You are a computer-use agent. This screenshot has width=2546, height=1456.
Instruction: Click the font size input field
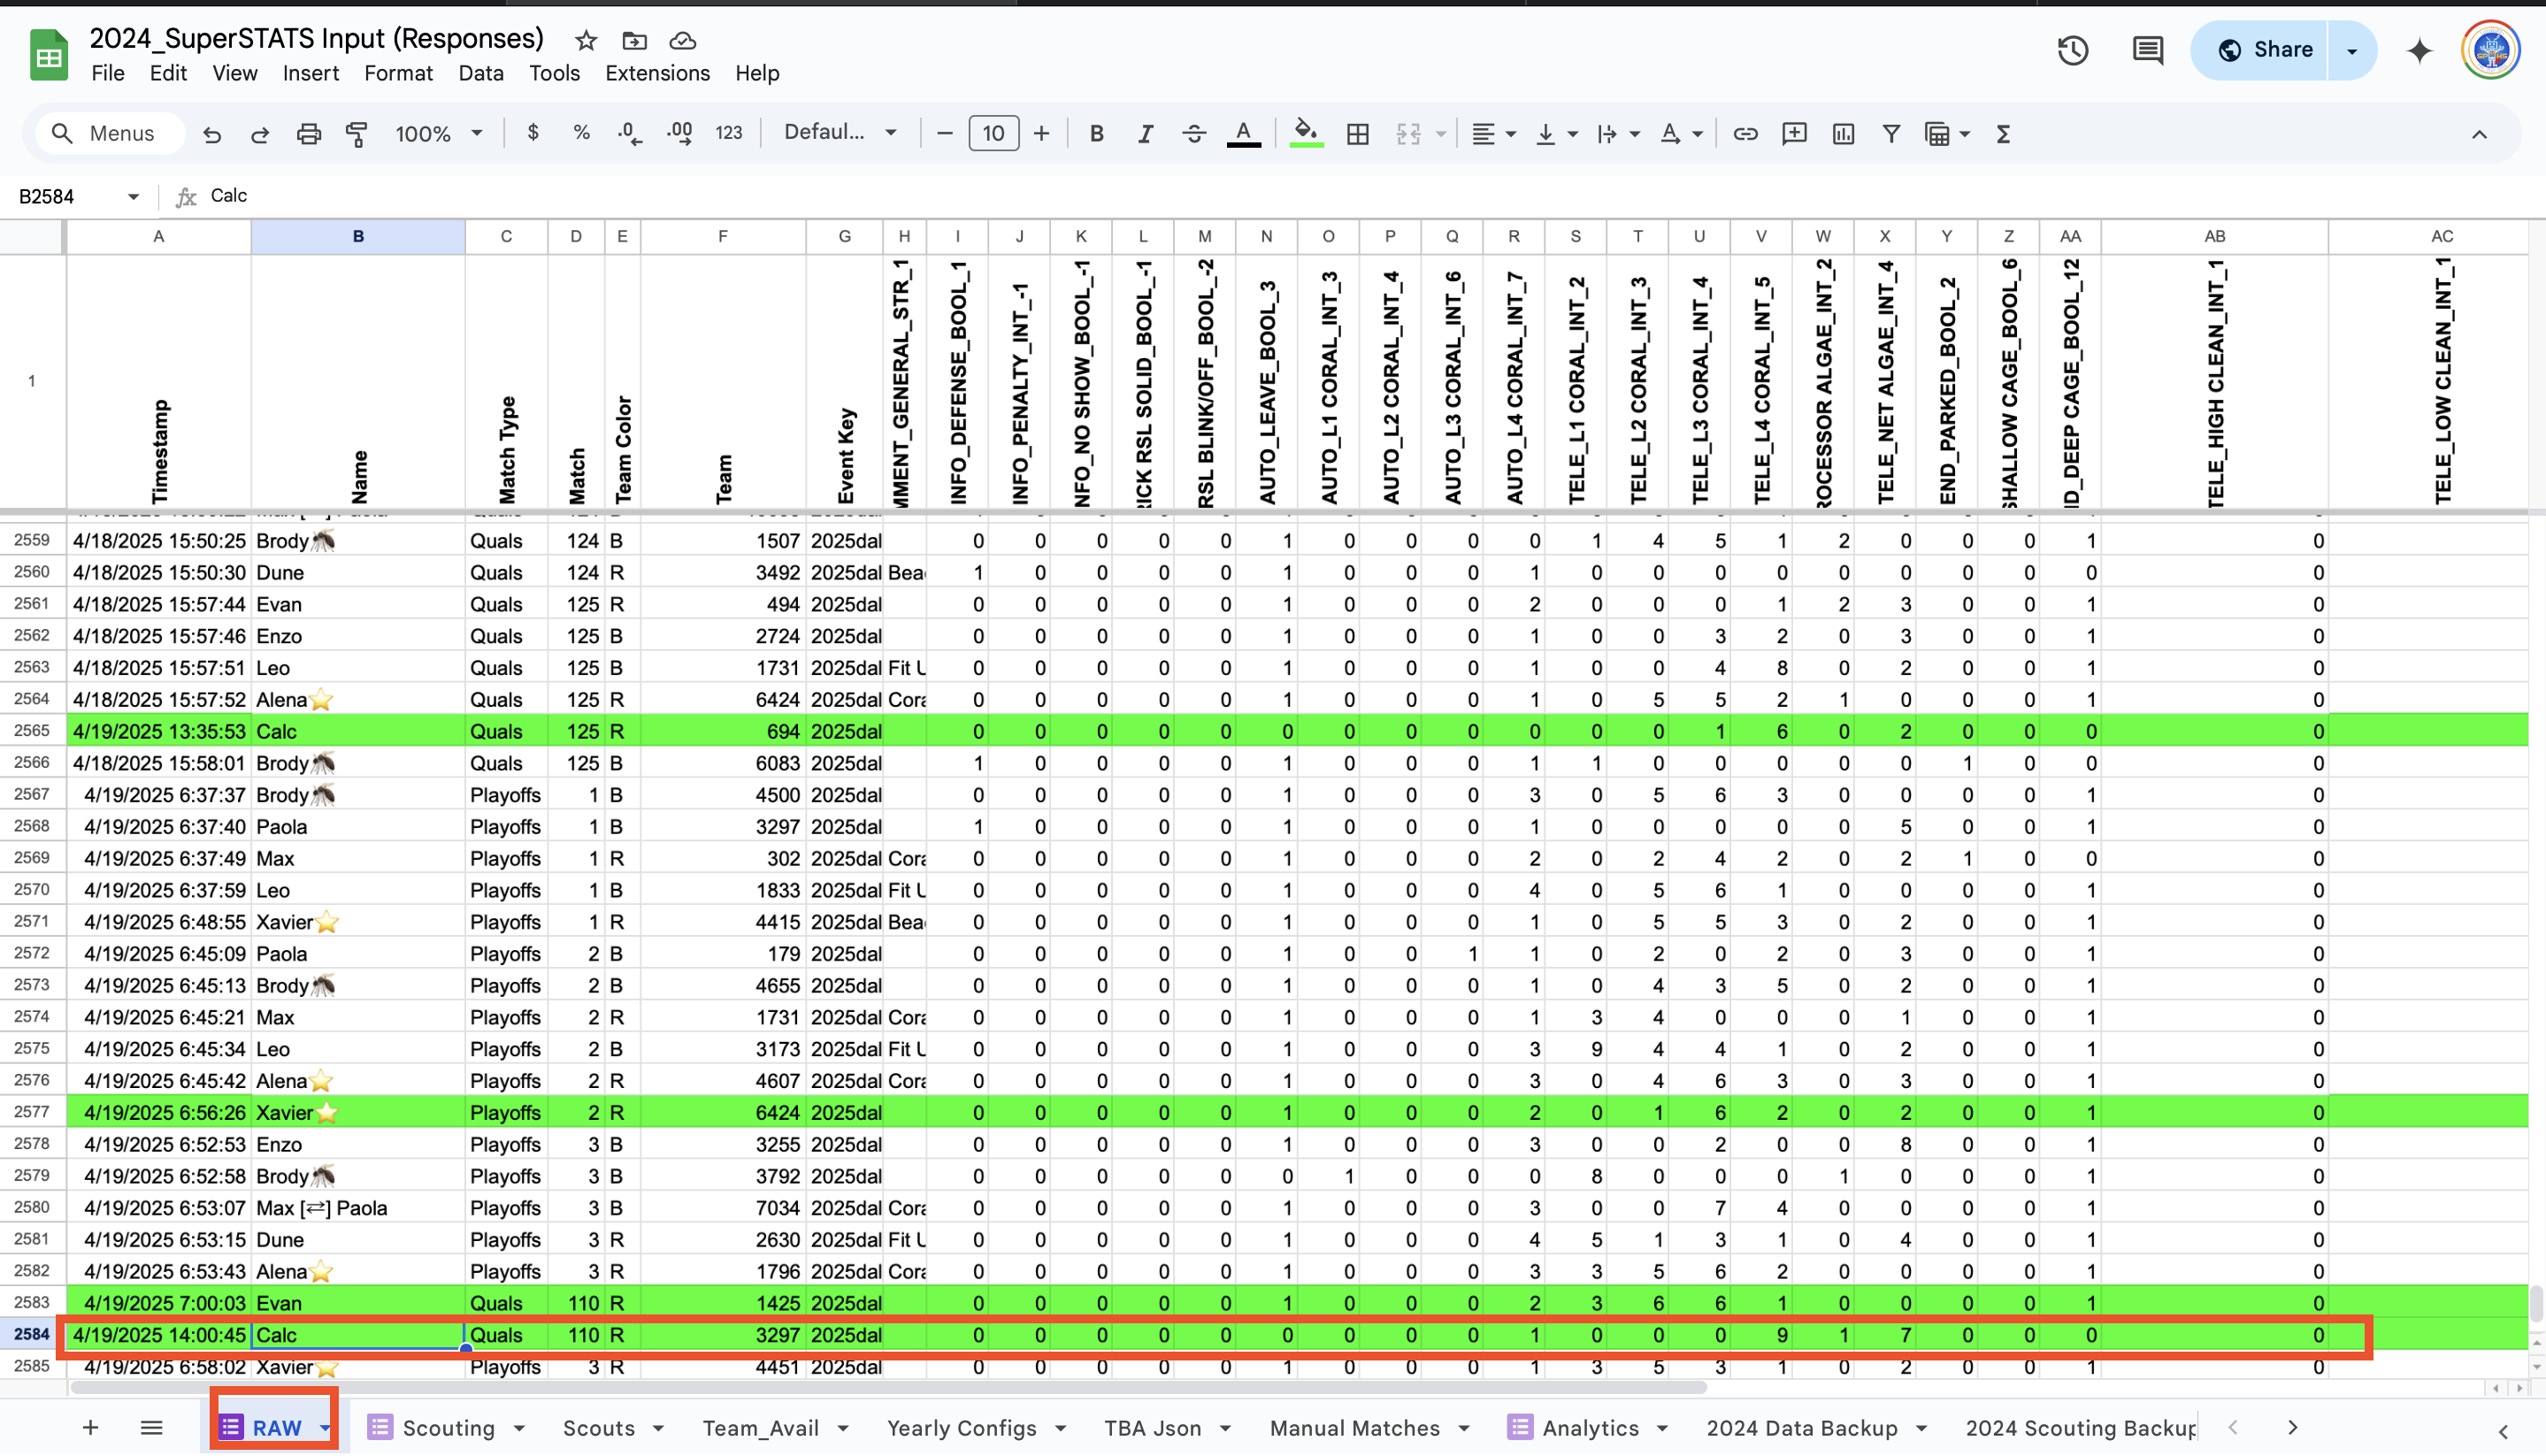coord(993,134)
